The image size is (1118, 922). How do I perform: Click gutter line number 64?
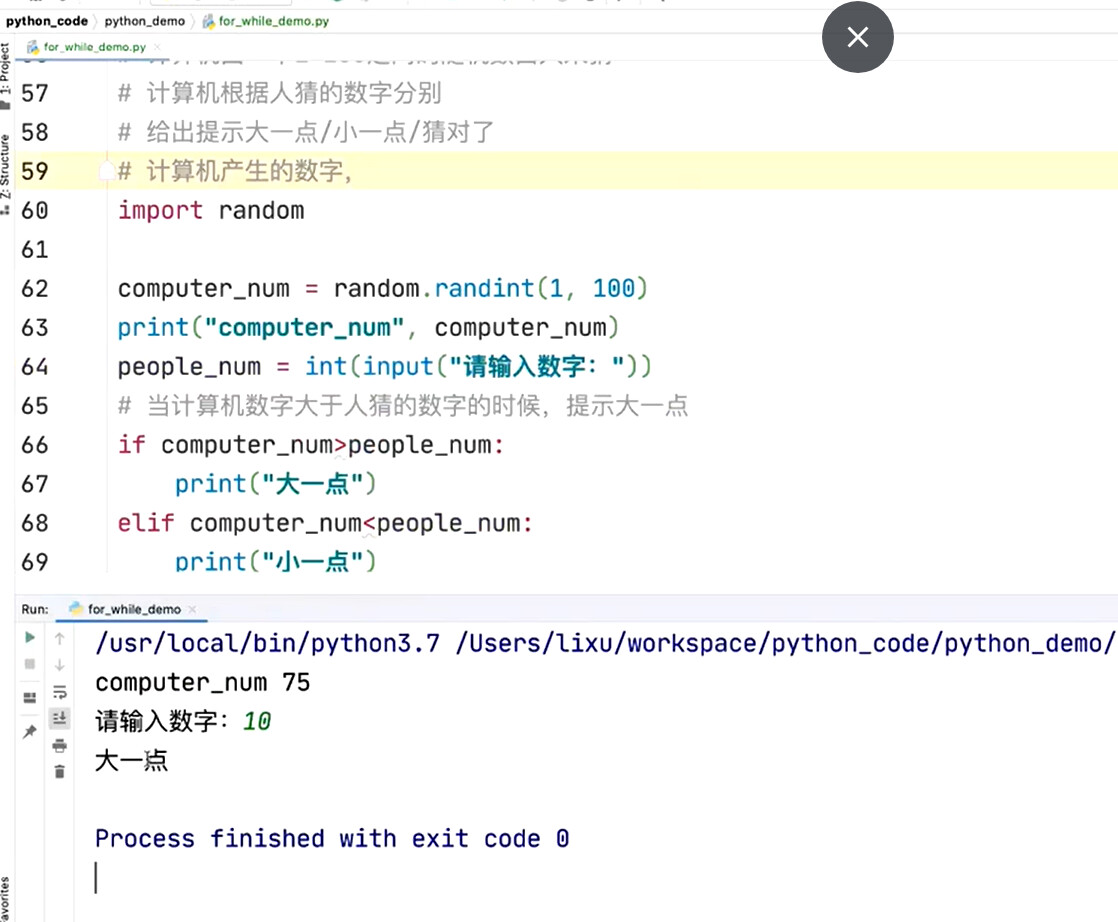pos(34,367)
